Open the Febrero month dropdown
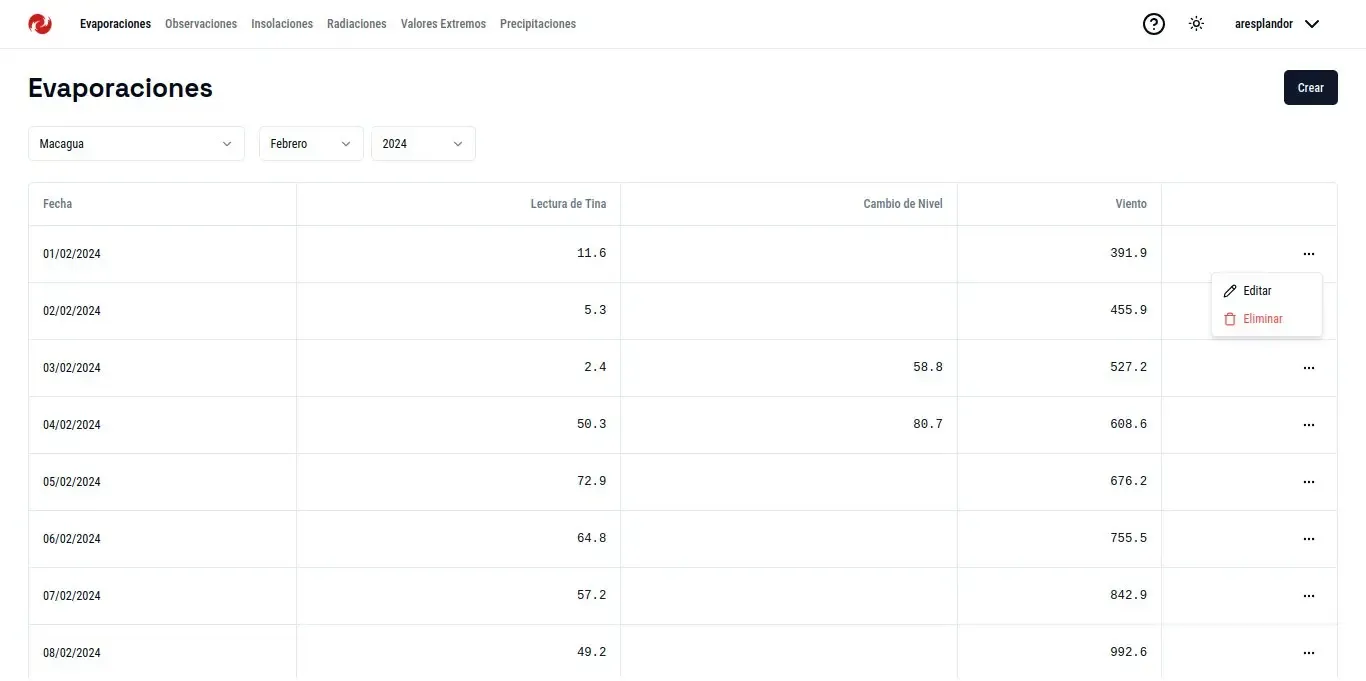This screenshot has height=681, width=1366. click(311, 144)
